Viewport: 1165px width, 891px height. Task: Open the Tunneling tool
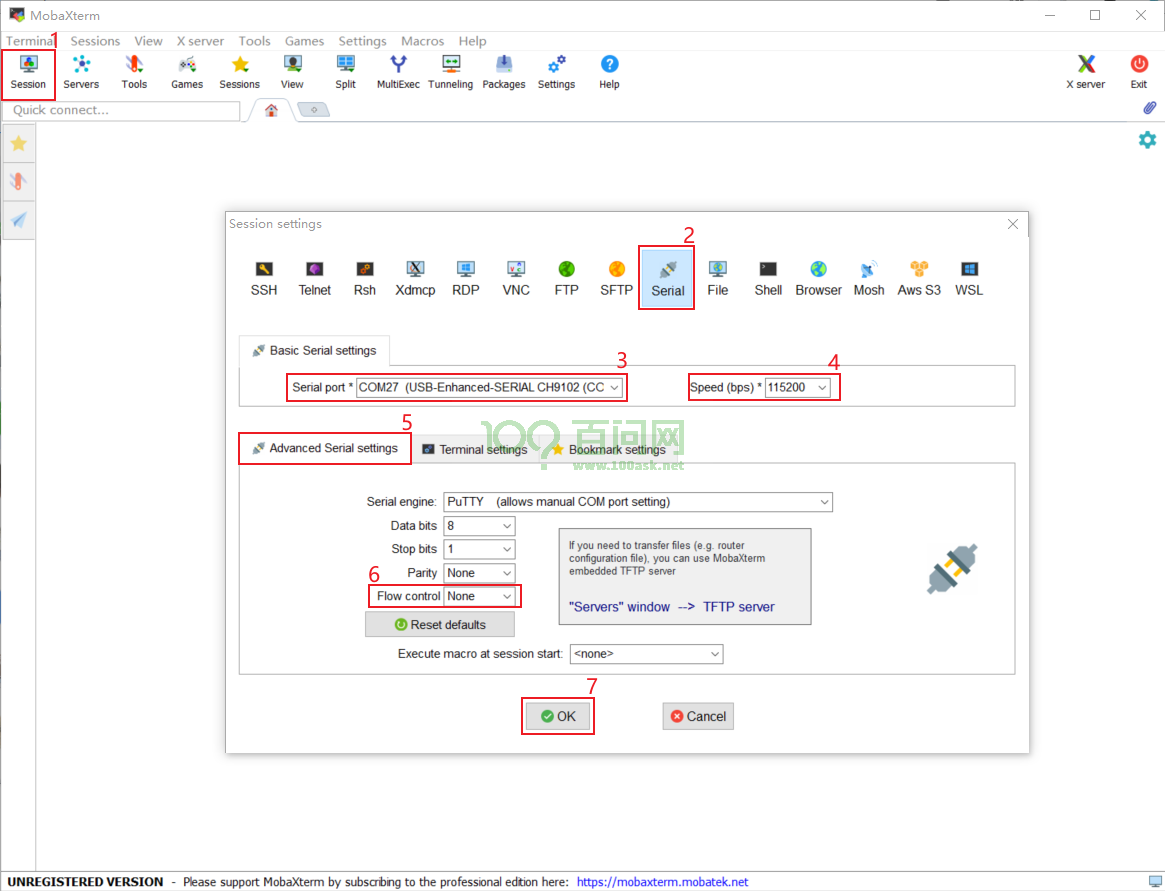click(x=450, y=71)
